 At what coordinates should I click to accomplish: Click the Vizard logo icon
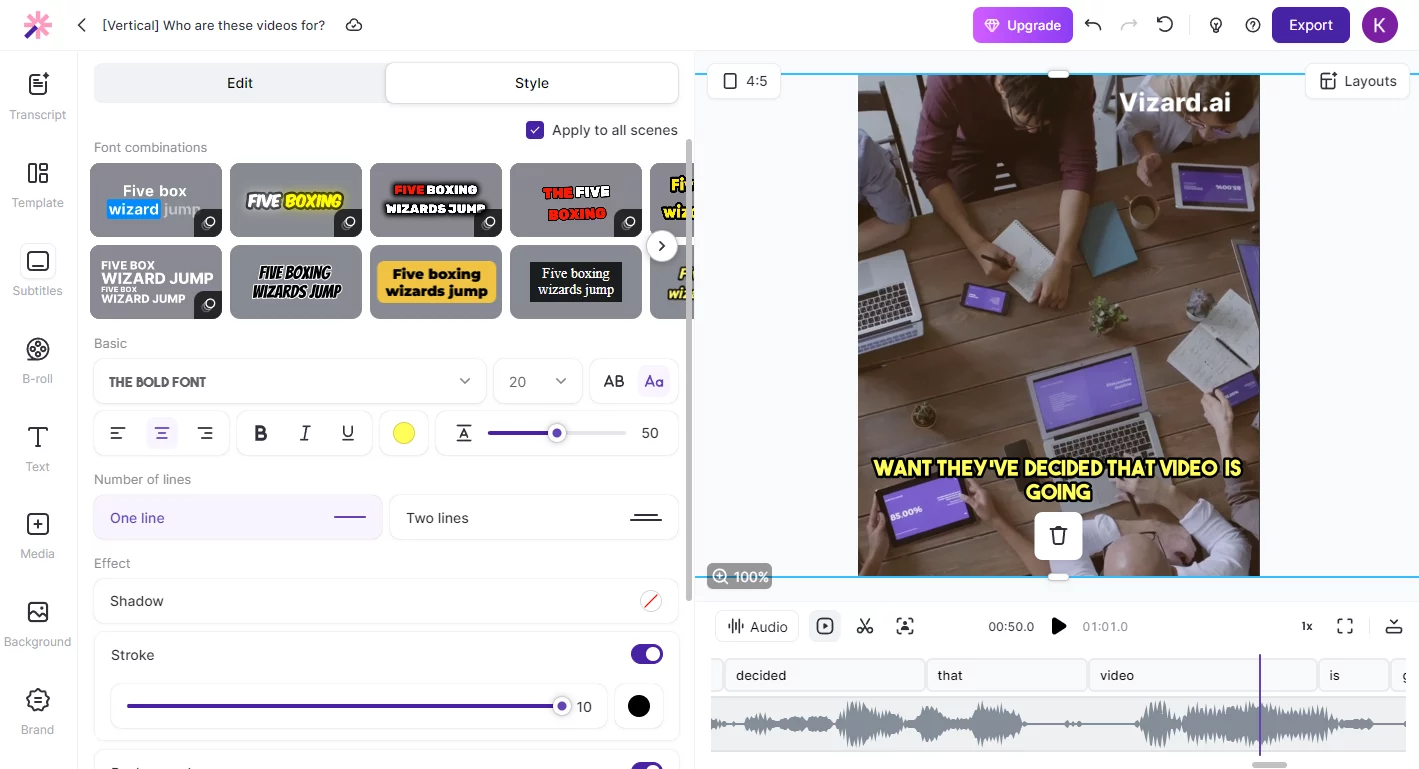coord(38,25)
